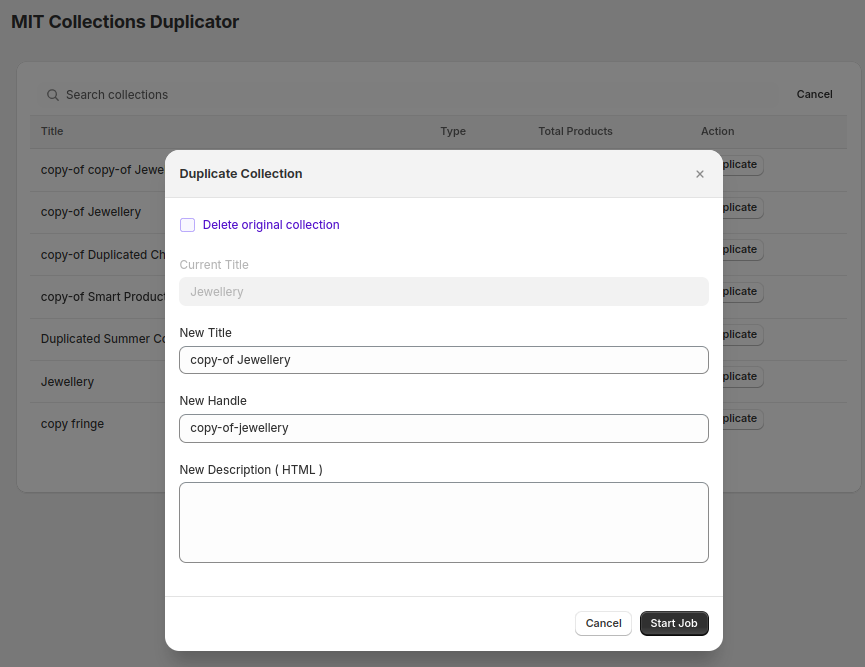Viewport: 865px width, 667px height.
Task: Select the copy-of Duplicated row title
Action: tap(103, 255)
